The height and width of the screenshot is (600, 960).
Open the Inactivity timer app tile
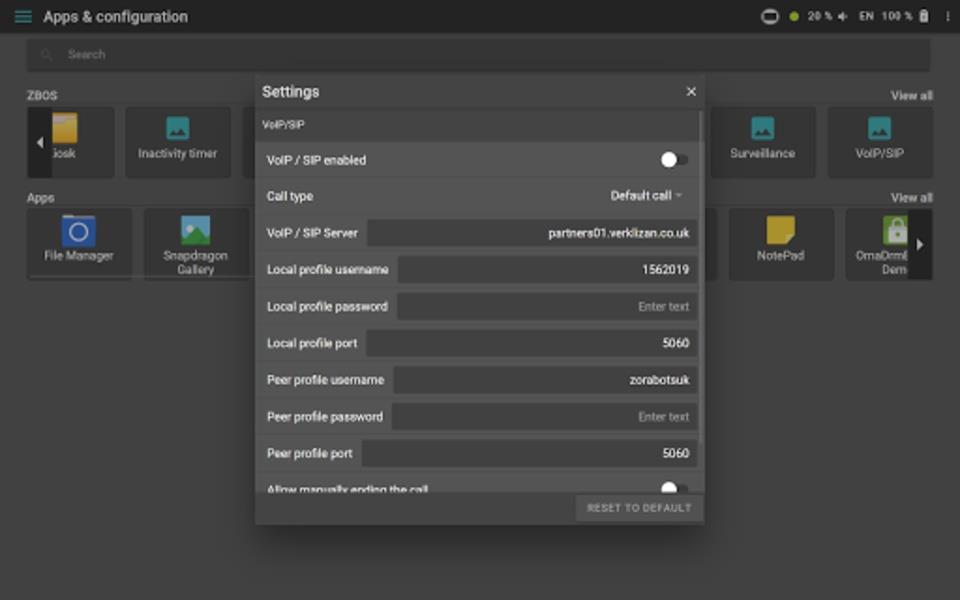(178, 142)
